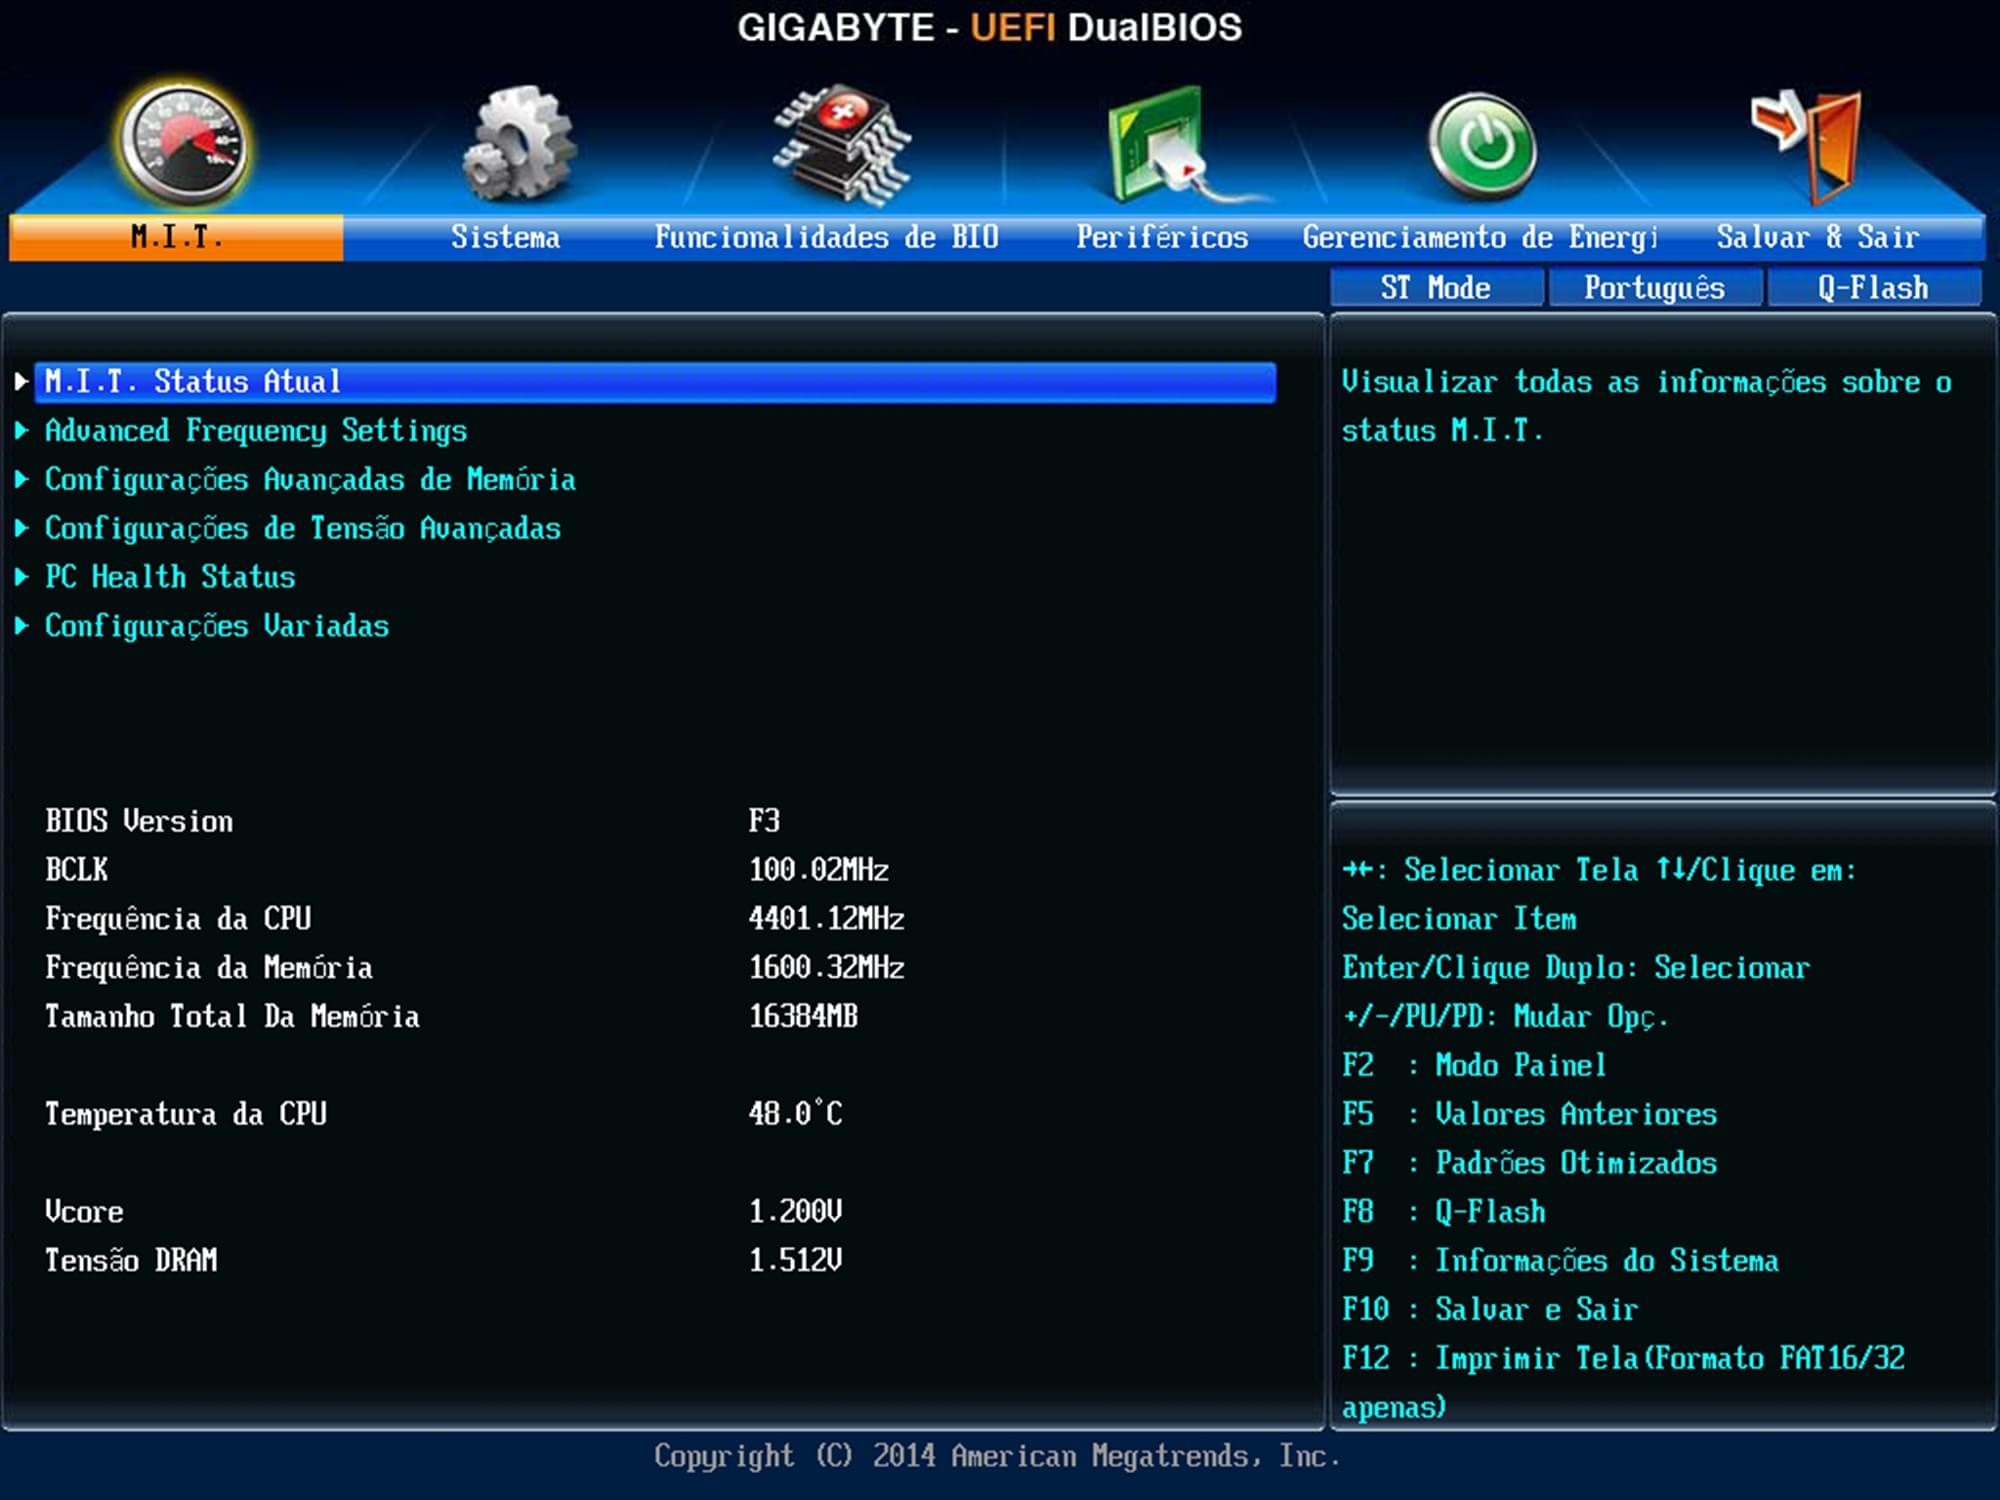Launch Q-Flash utility button

pos(1874,288)
